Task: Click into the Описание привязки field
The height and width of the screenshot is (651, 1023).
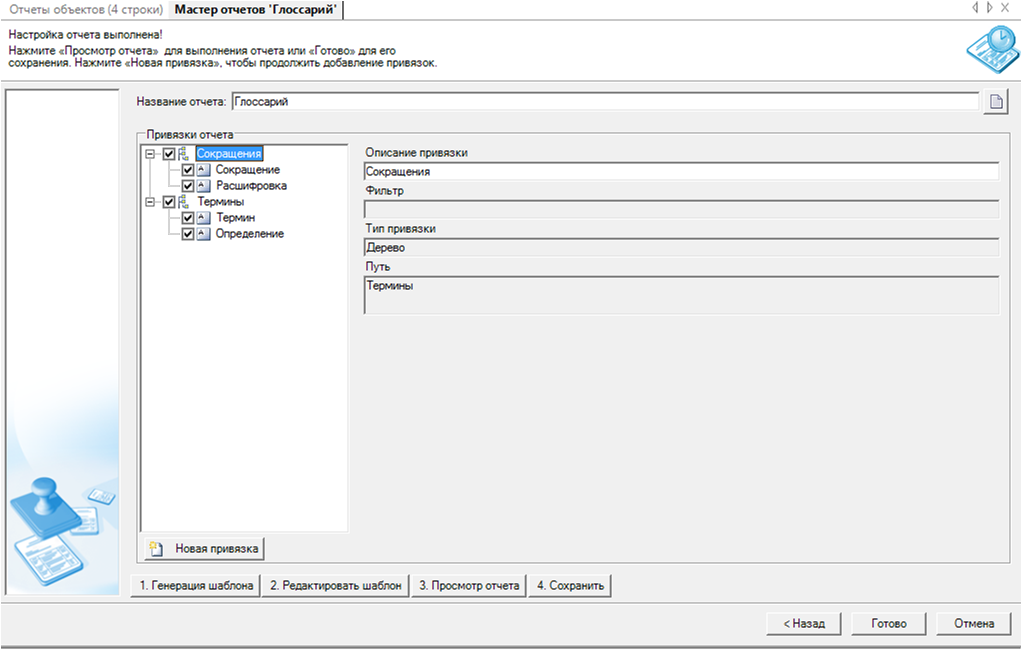Action: tap(680, 172)
